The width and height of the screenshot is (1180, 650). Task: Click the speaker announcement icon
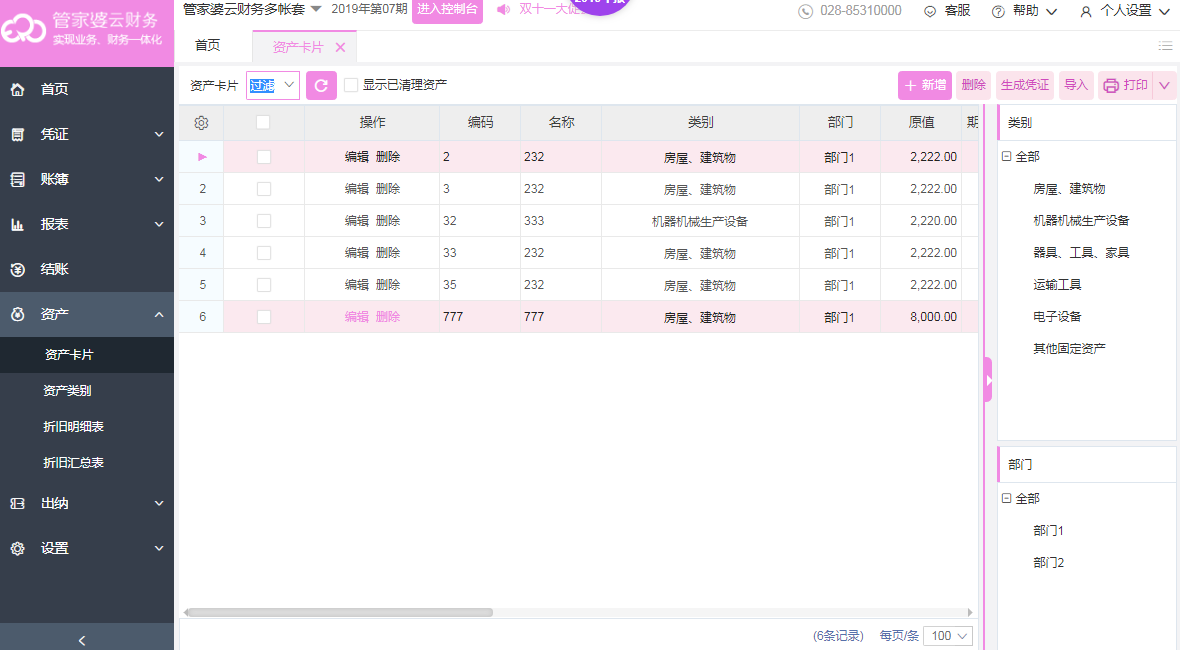(503, 9)
